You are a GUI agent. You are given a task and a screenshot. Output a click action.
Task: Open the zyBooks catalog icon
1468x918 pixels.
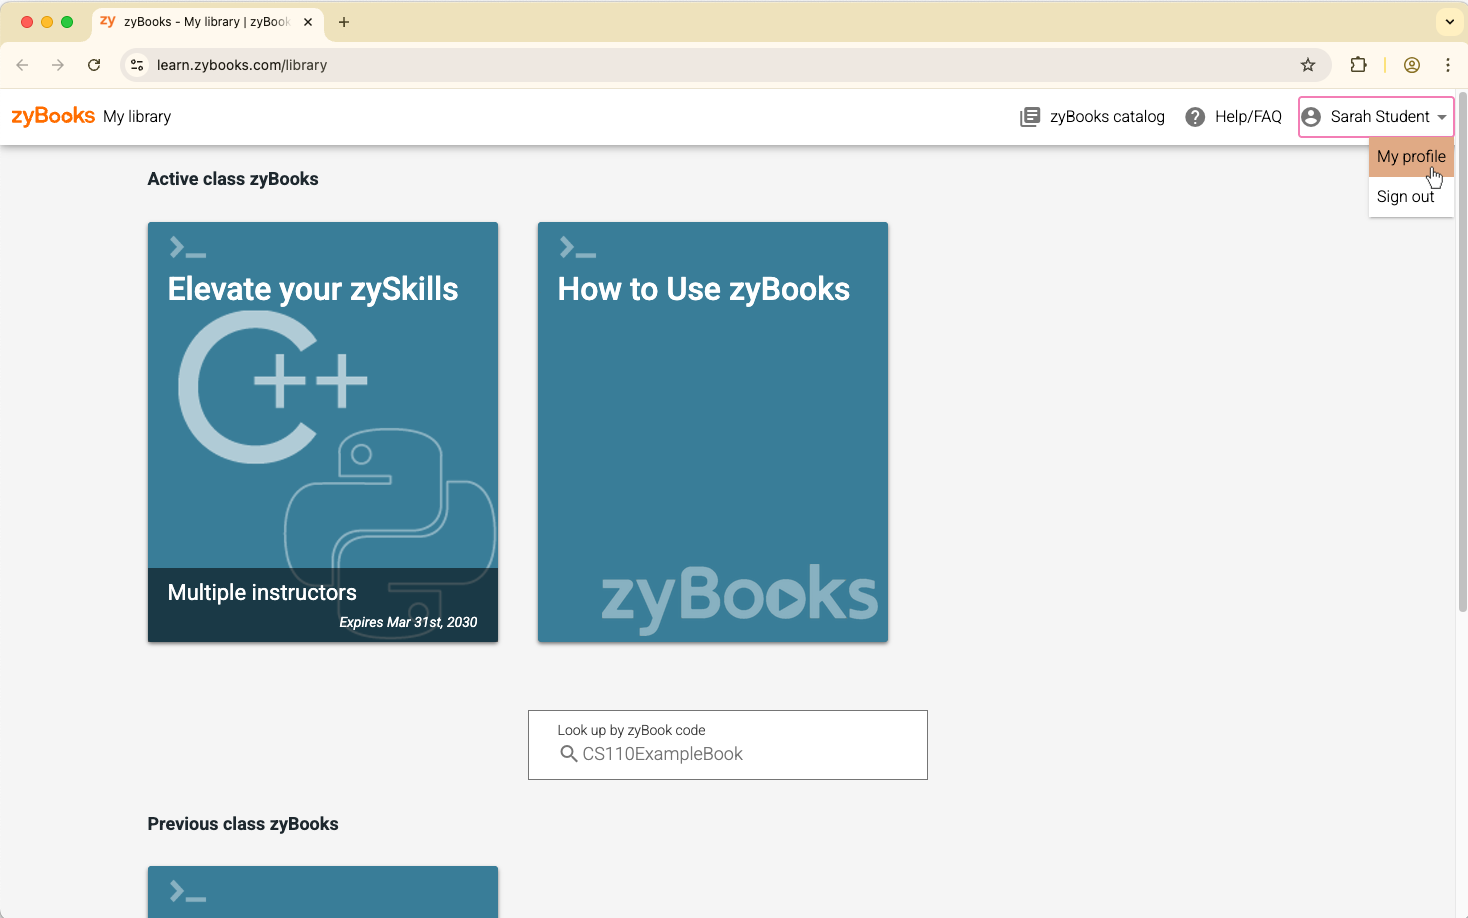1030,117
